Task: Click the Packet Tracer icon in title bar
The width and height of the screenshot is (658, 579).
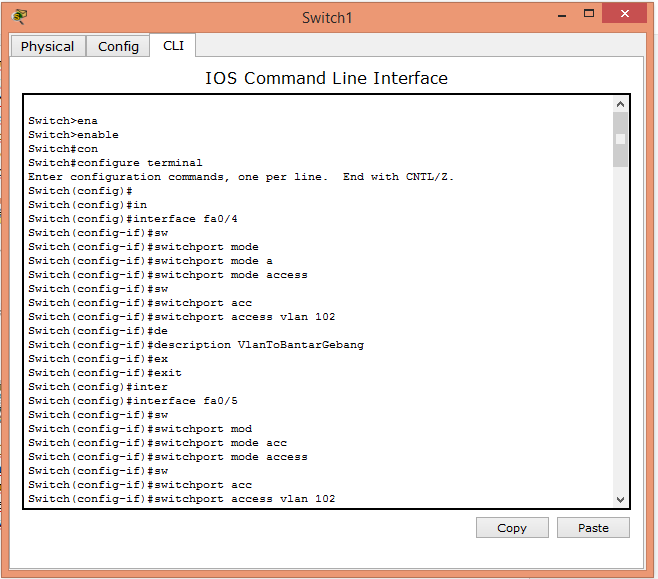Action: pos(19,17)
